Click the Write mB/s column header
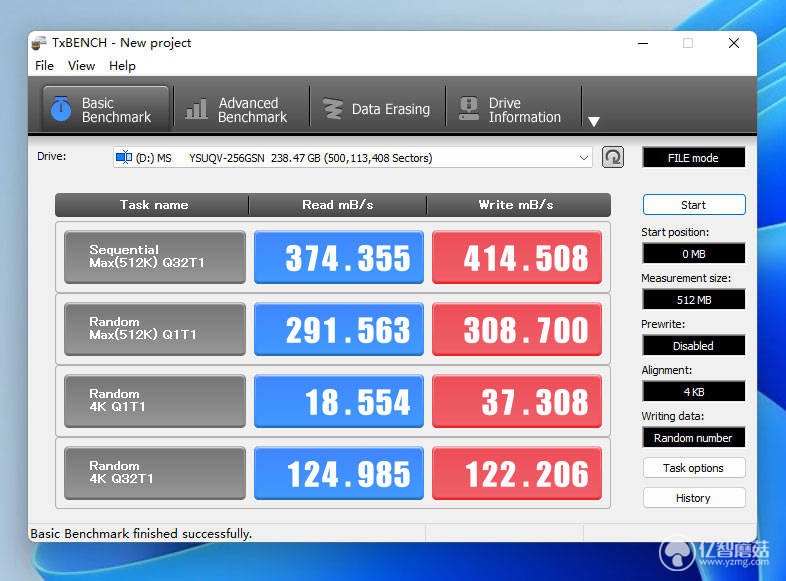786x581 pixels. (x=518, y=205)
